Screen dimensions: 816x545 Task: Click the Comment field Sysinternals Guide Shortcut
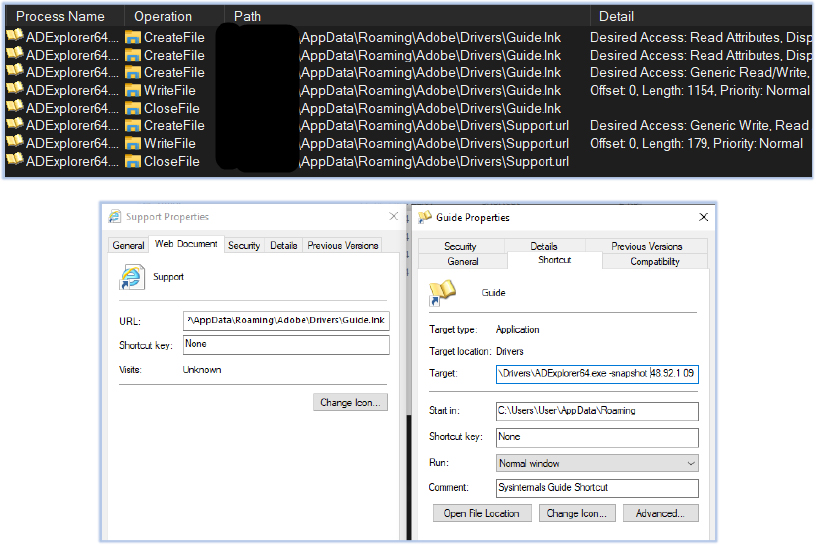[597, 488]
